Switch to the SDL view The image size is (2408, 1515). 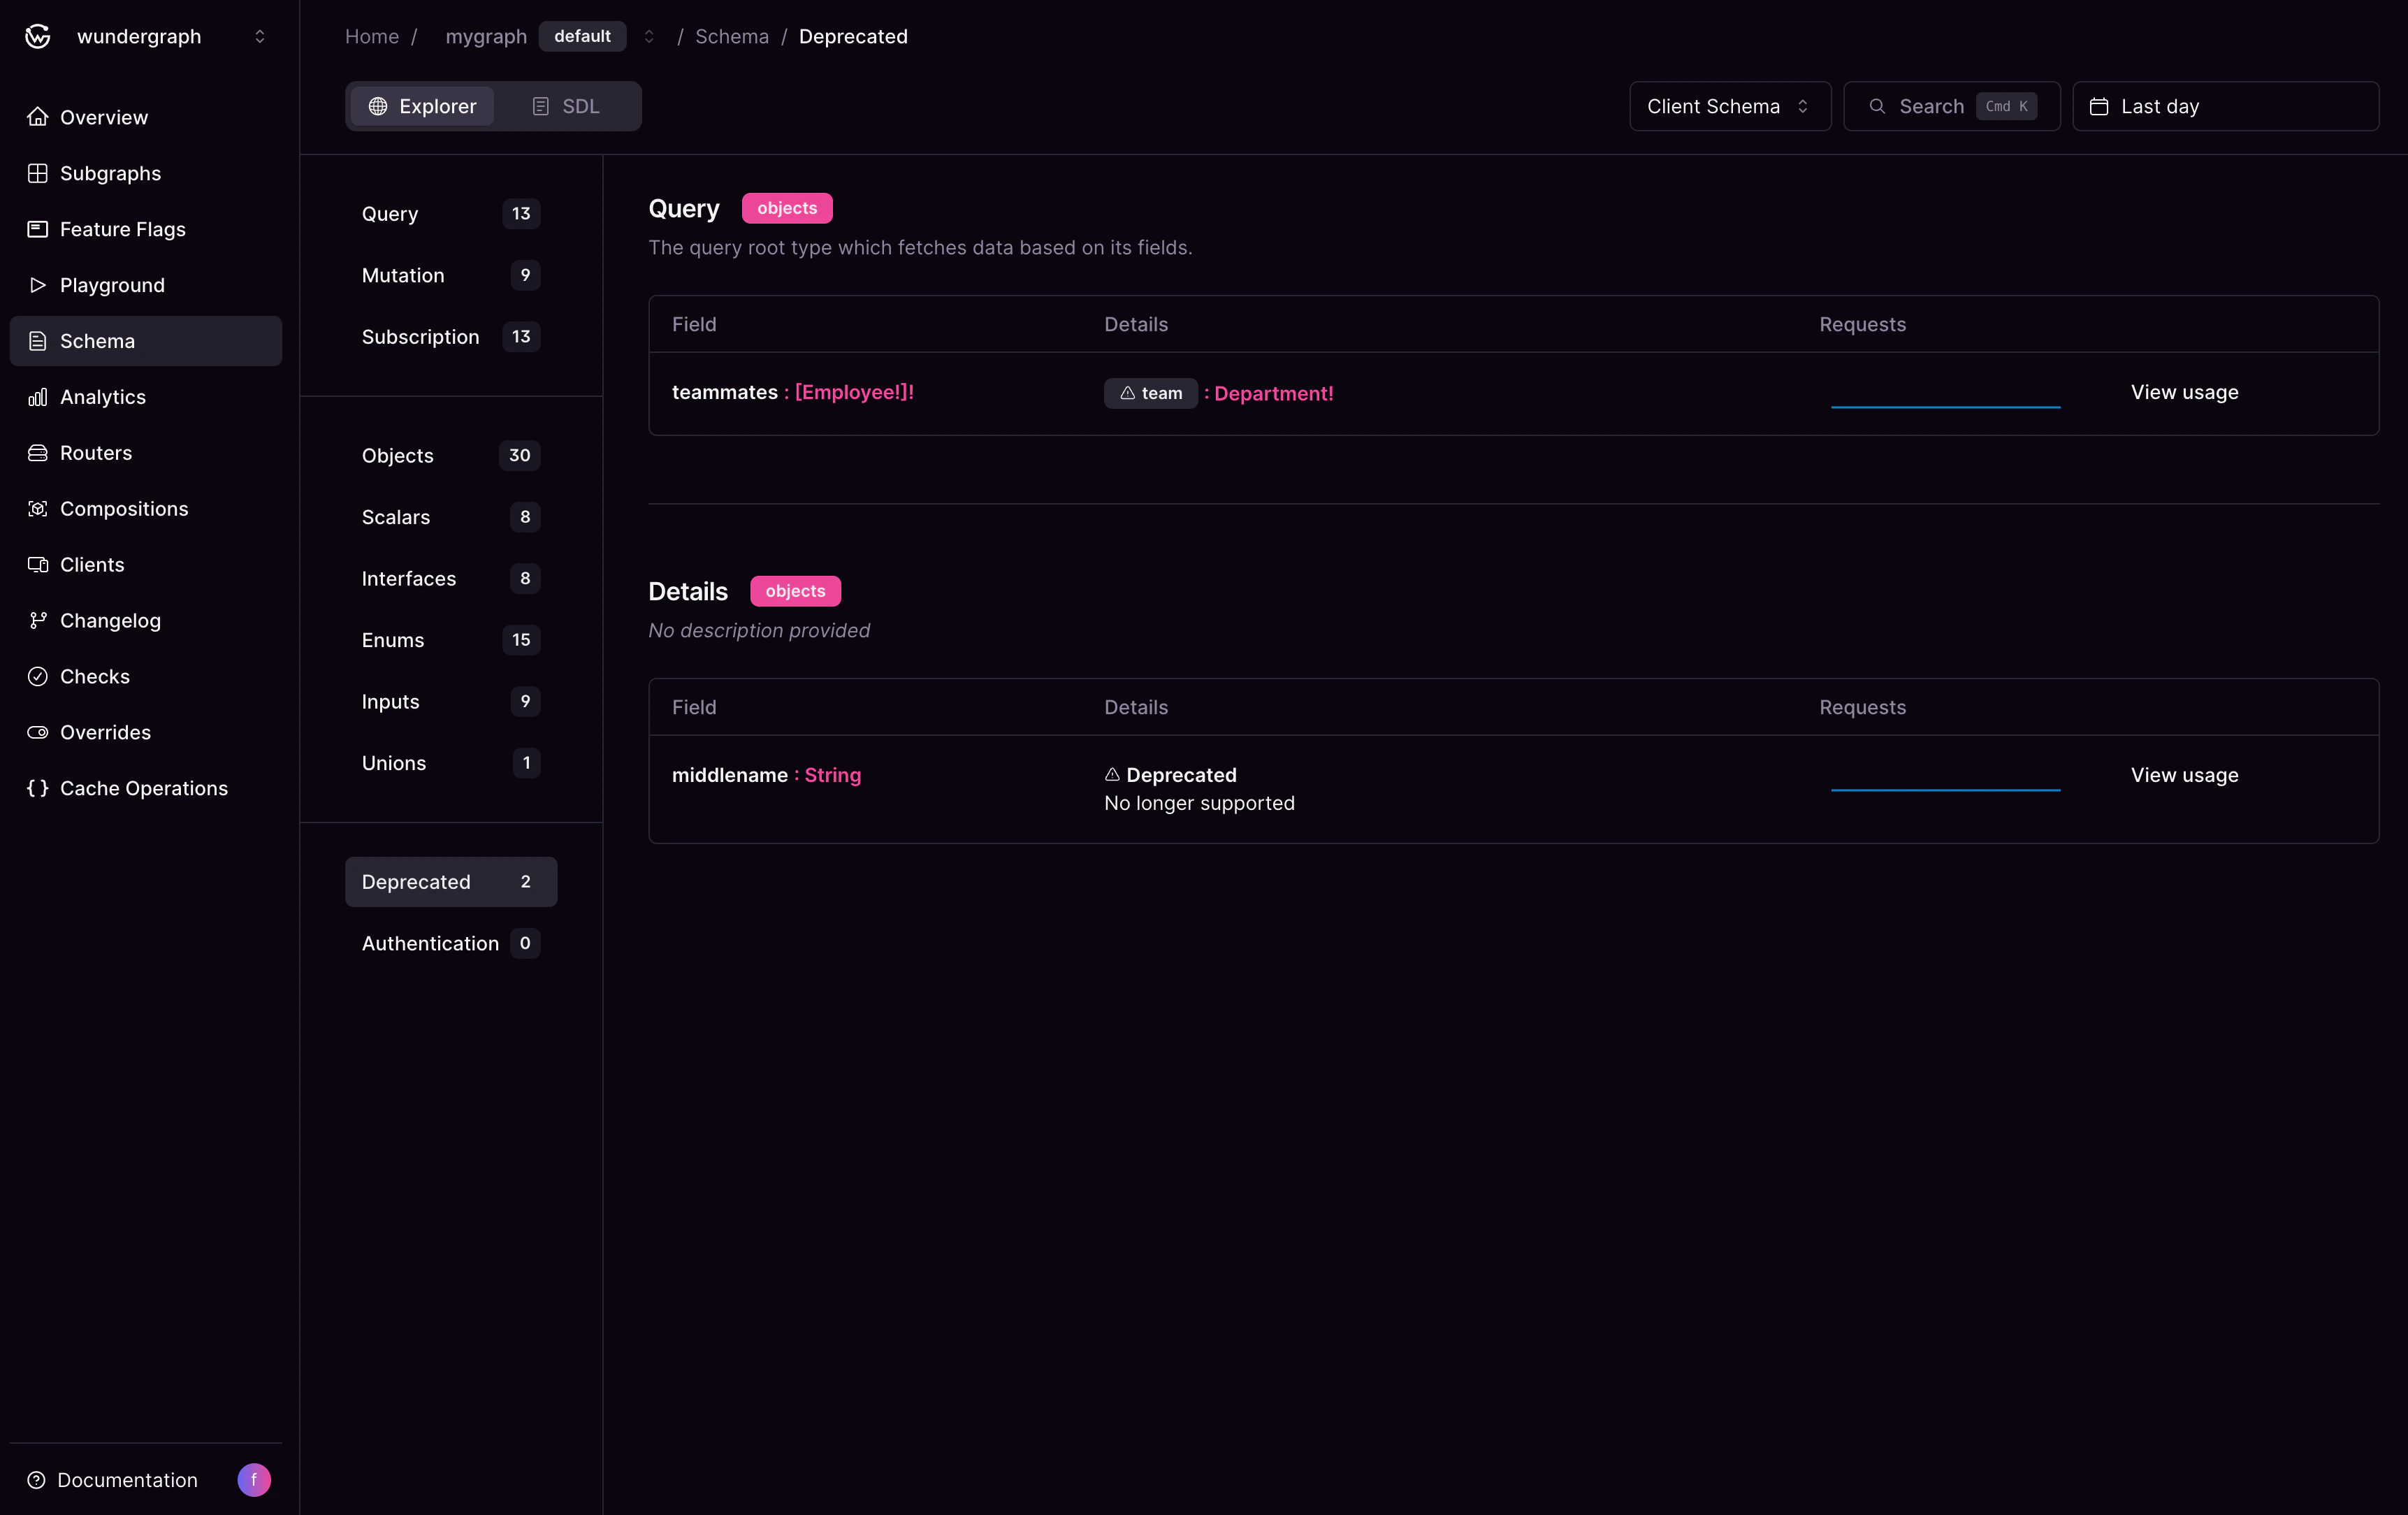tap(567, 106)
